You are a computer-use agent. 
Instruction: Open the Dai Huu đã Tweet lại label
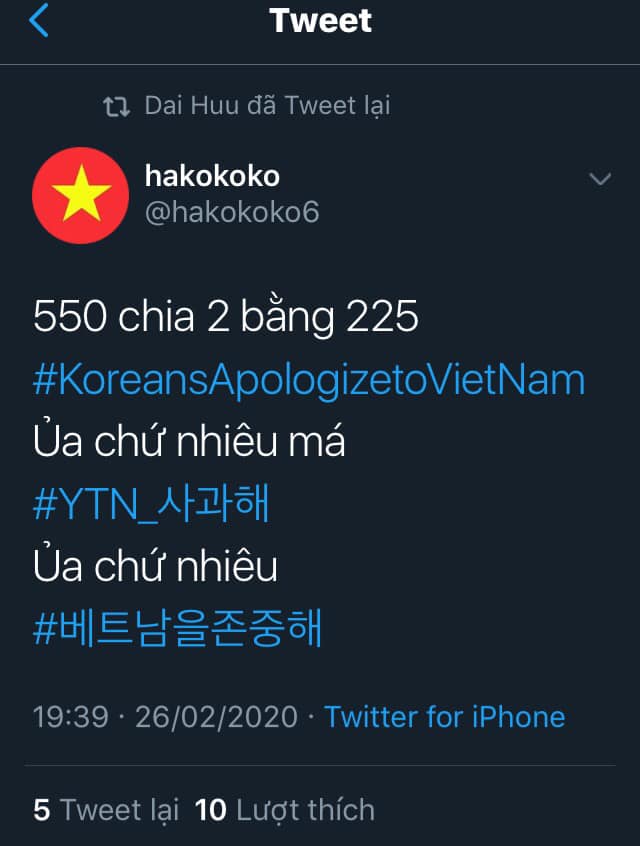click(x=267, y=106)
